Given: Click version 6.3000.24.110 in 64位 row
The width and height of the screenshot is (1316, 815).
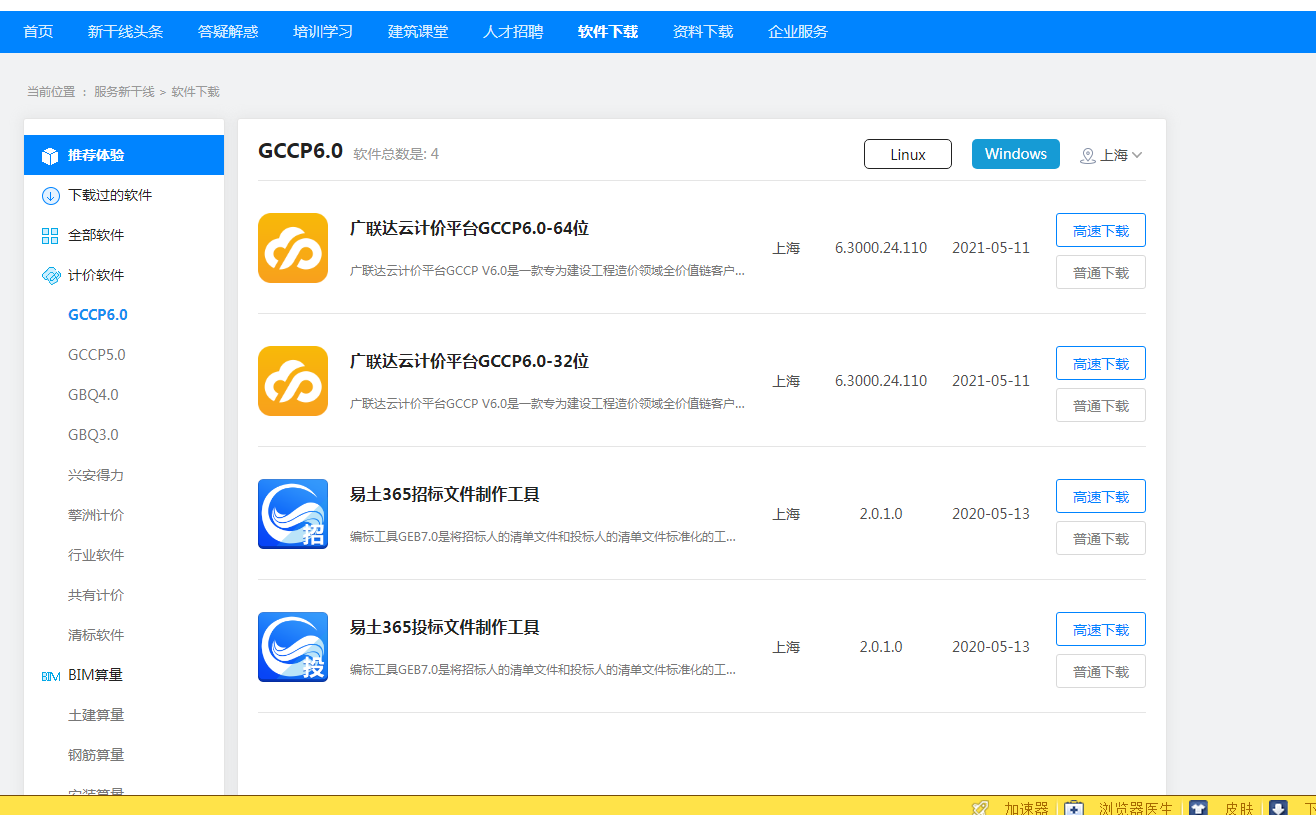Looking at the screenshot, I should click(x=881, y=248).
